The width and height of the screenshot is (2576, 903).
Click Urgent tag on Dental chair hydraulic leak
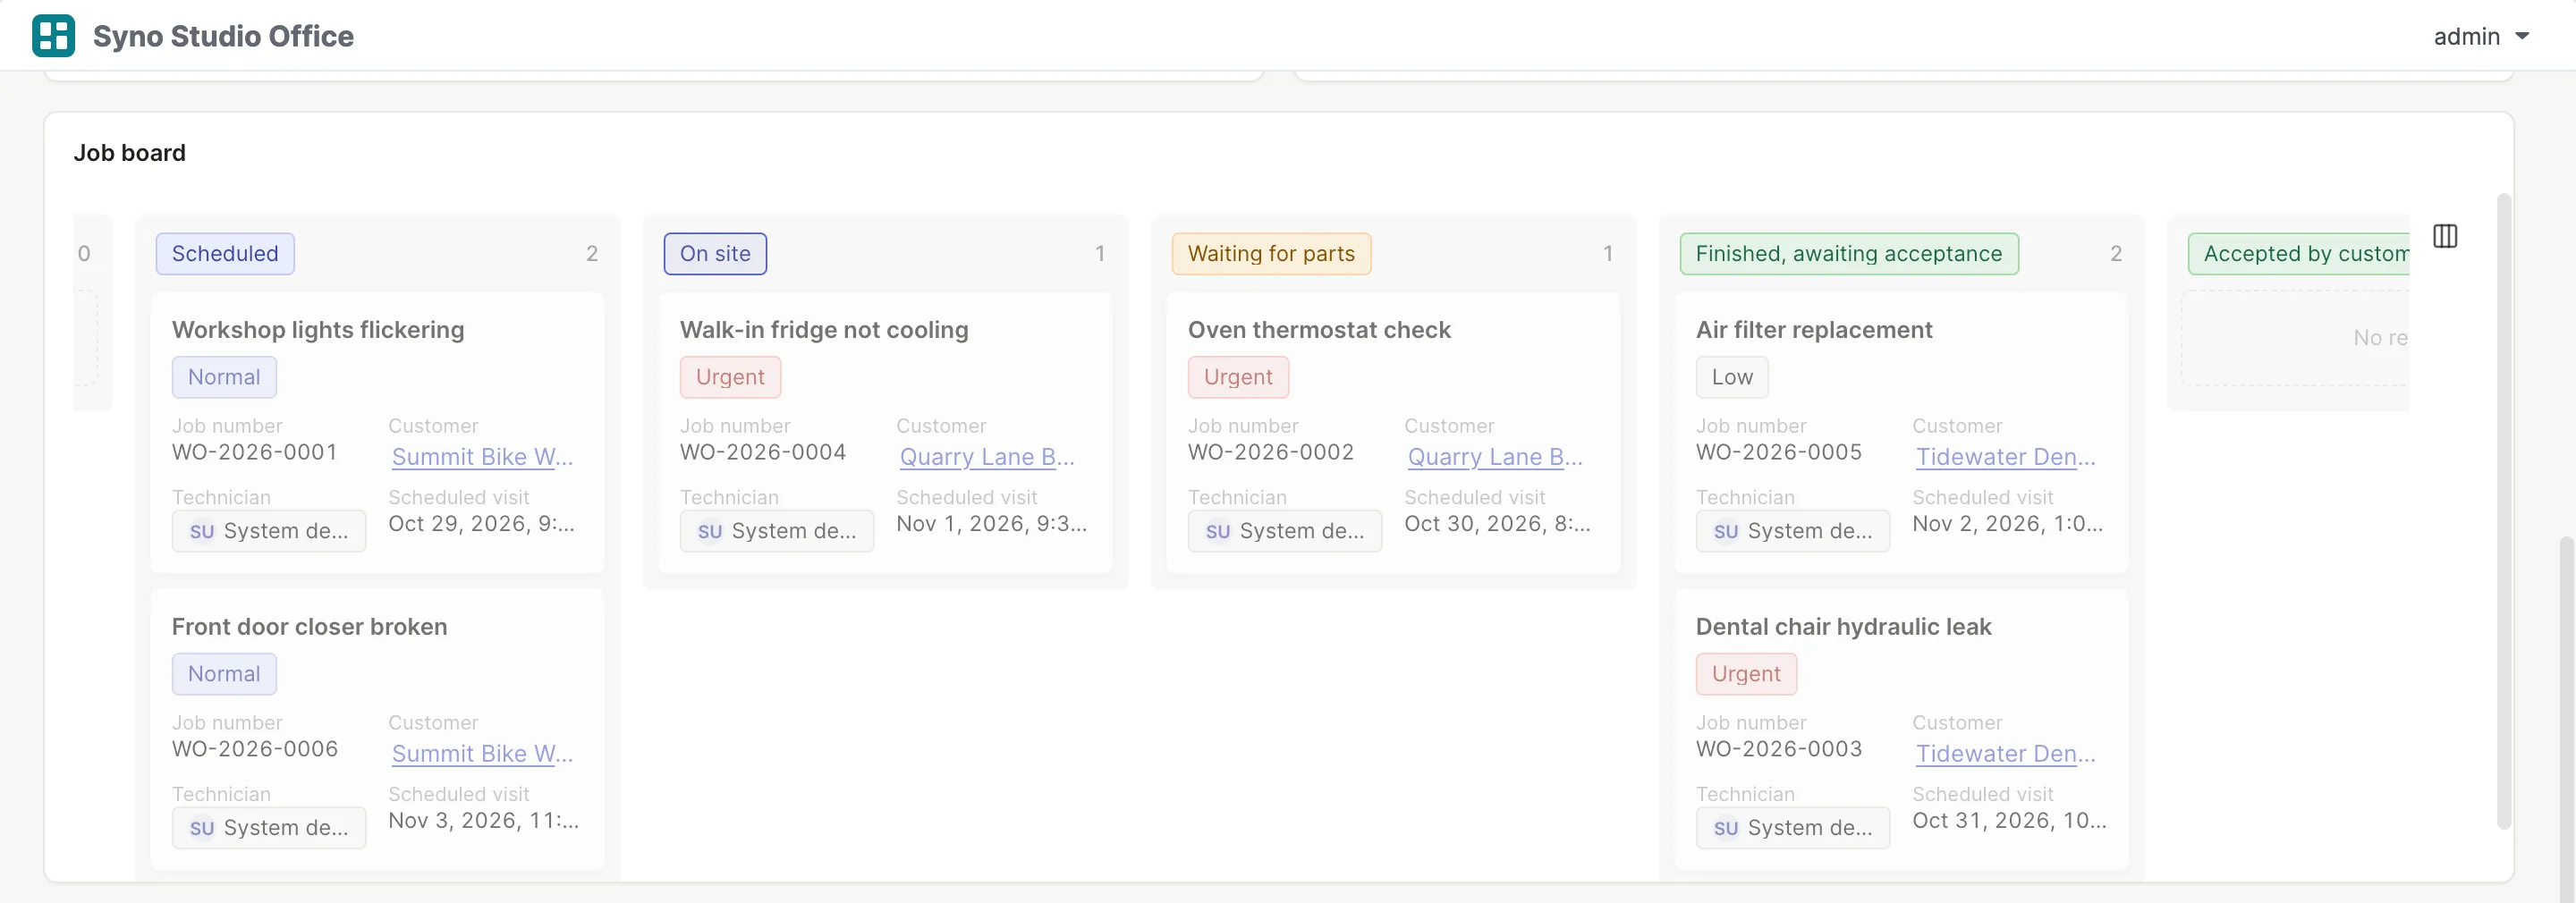[x=1746, y=674]
